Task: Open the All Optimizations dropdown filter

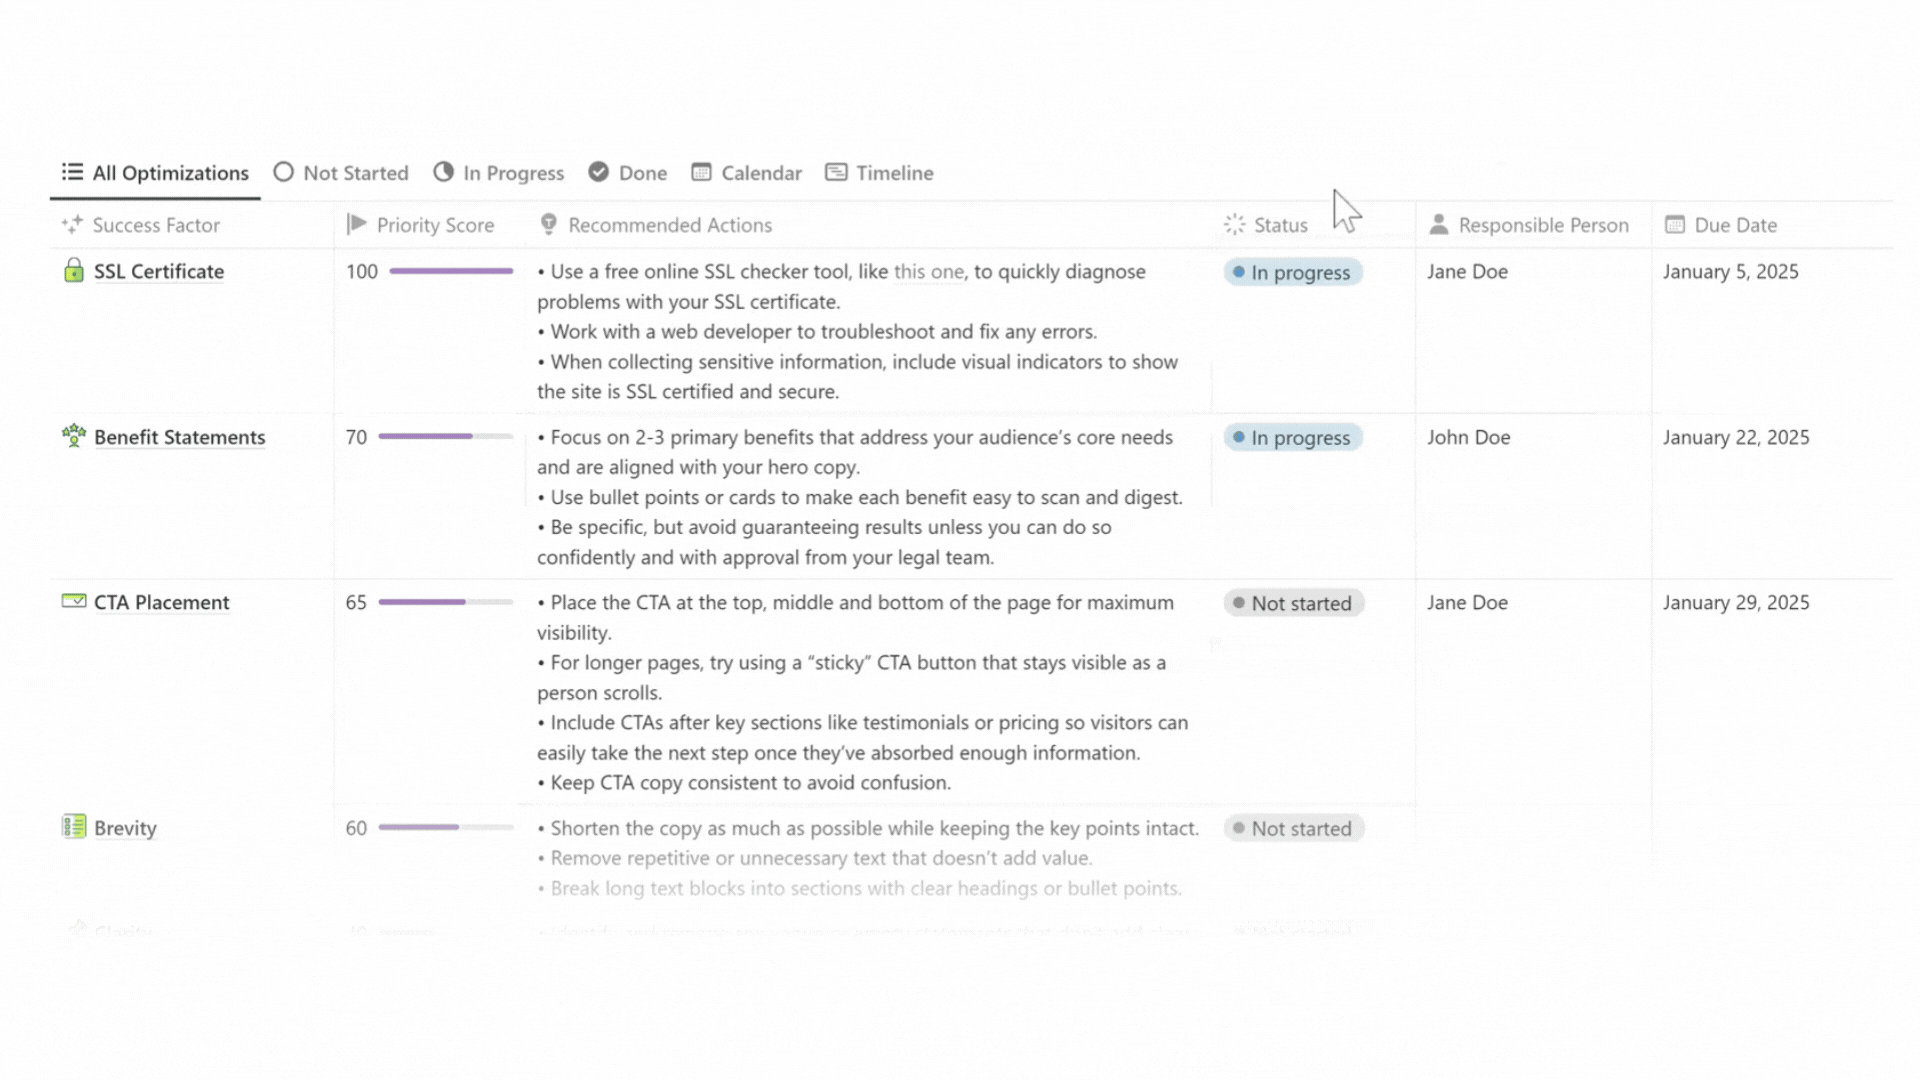Action: pos(154,173)
